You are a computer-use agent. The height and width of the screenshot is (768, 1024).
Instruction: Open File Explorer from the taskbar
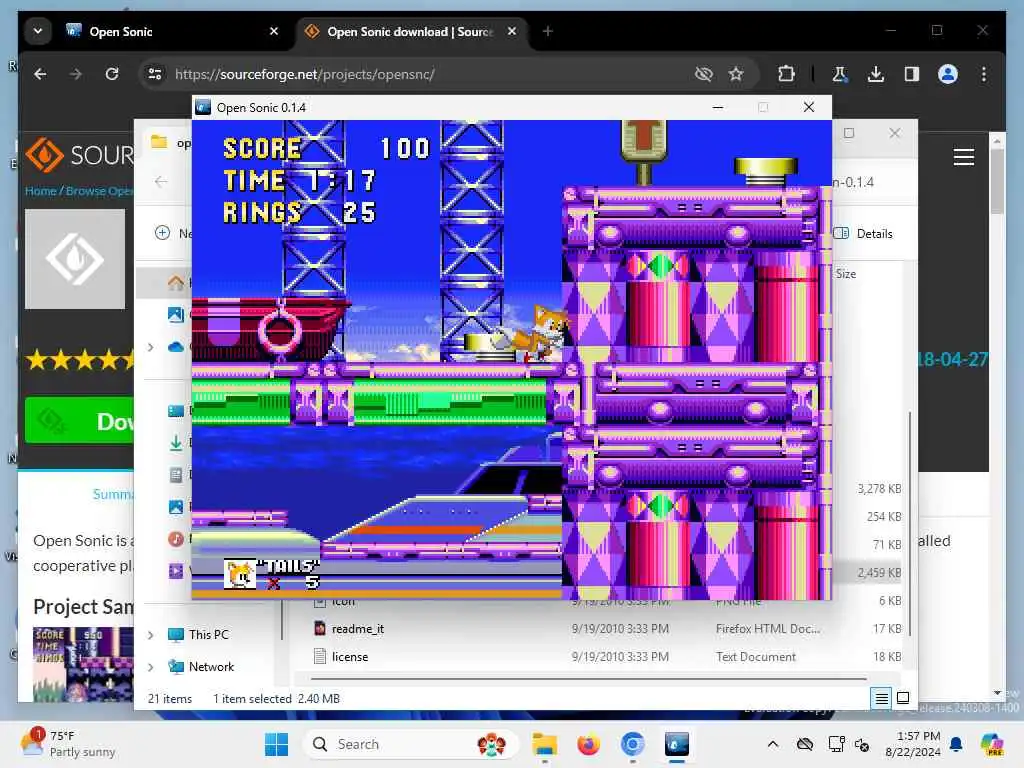(x=544, y=744)
